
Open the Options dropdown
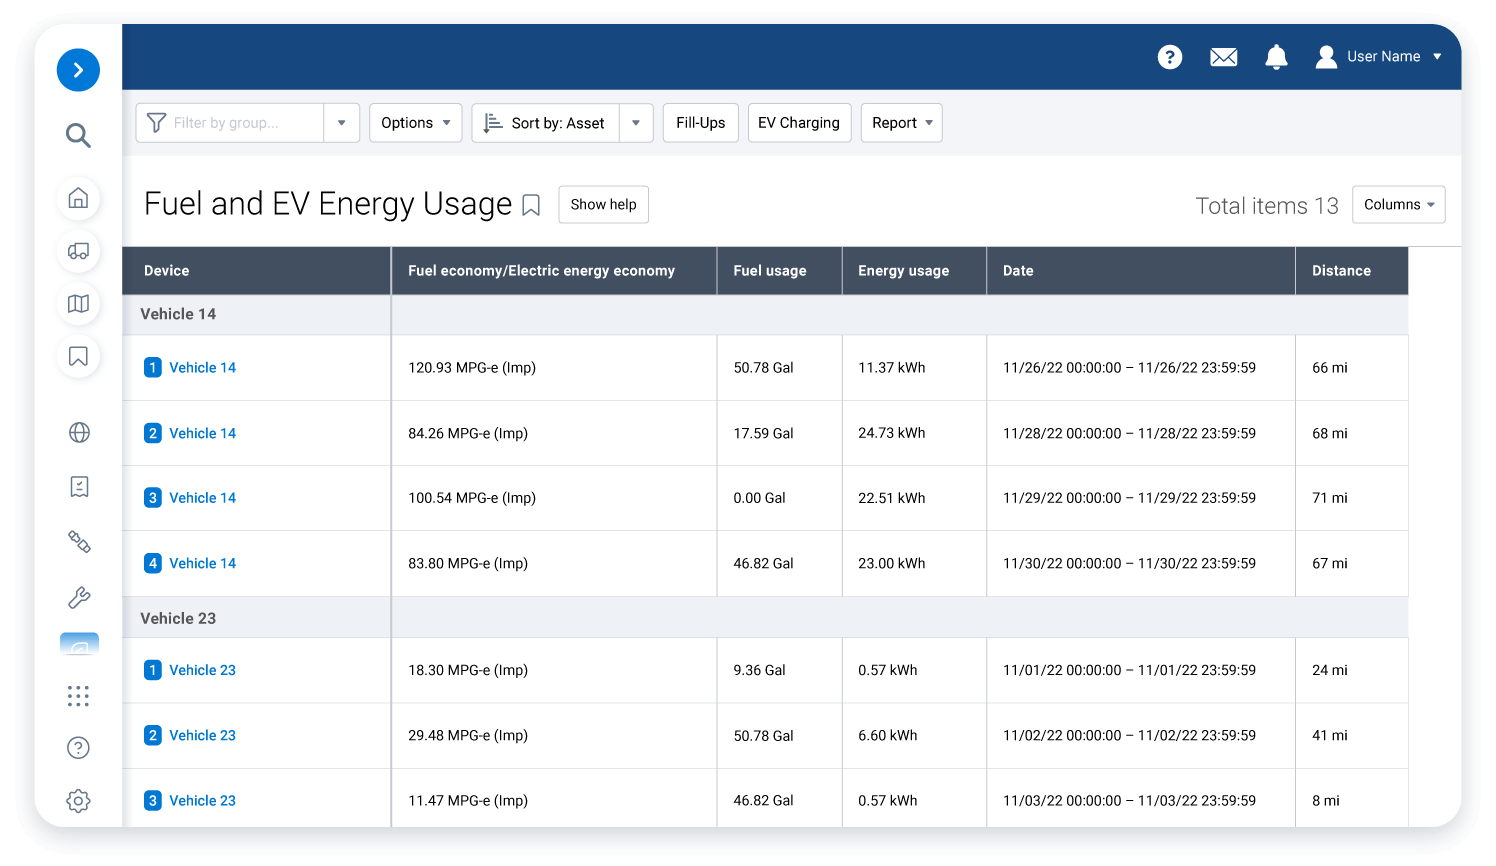click(x=415, y=123)
